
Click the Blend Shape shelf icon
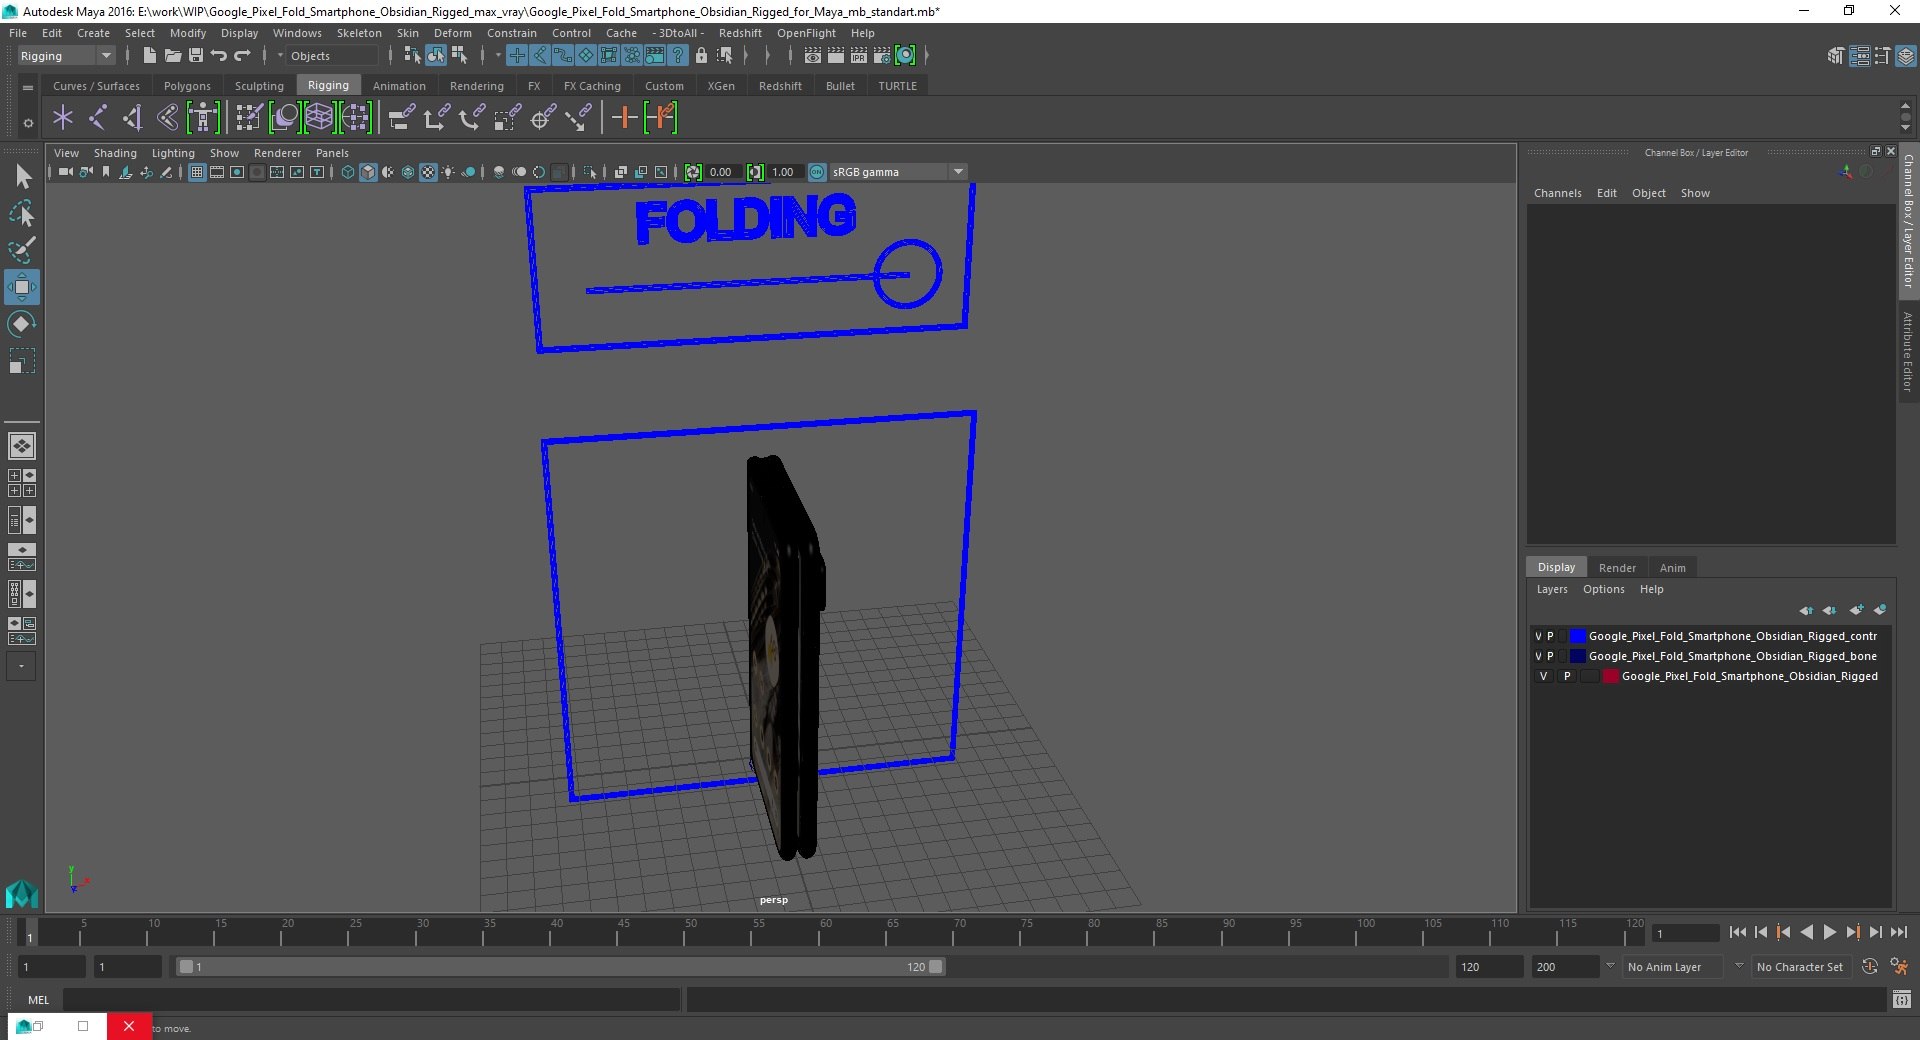(x=285, y=118)
